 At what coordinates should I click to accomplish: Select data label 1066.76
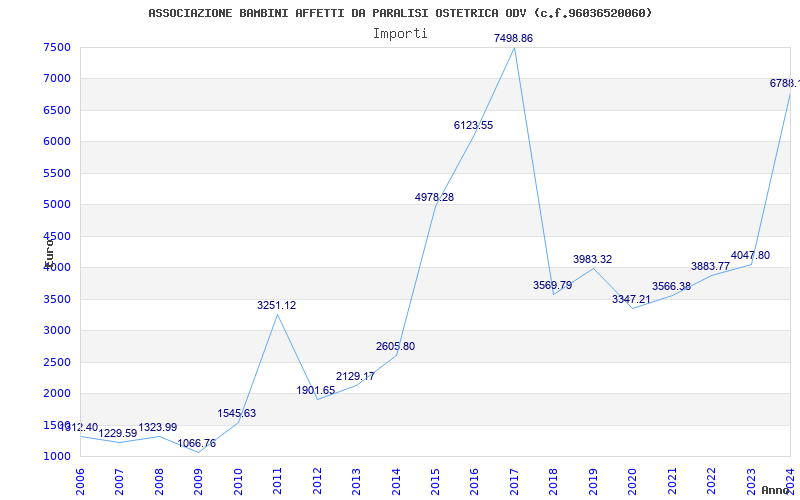pyautogui.click(x=197, y=443)
